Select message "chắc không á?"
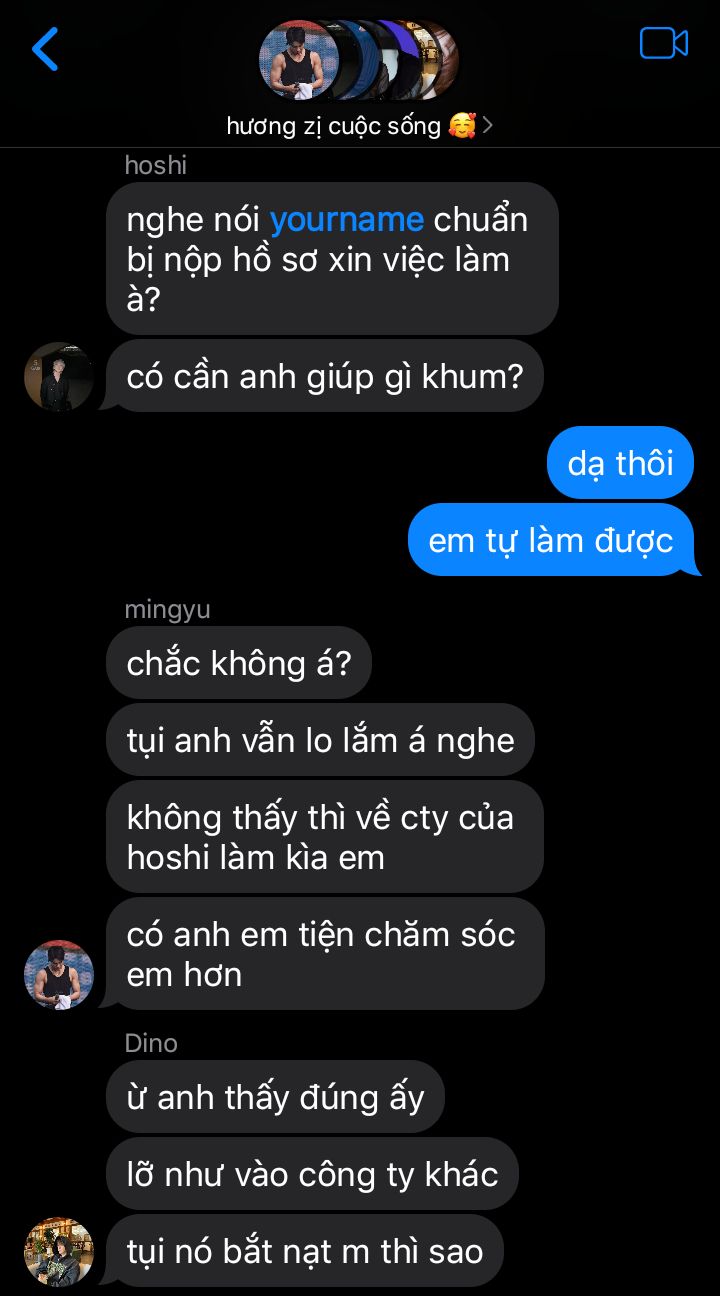The image size is (720, 1296). tap(239, 663)
